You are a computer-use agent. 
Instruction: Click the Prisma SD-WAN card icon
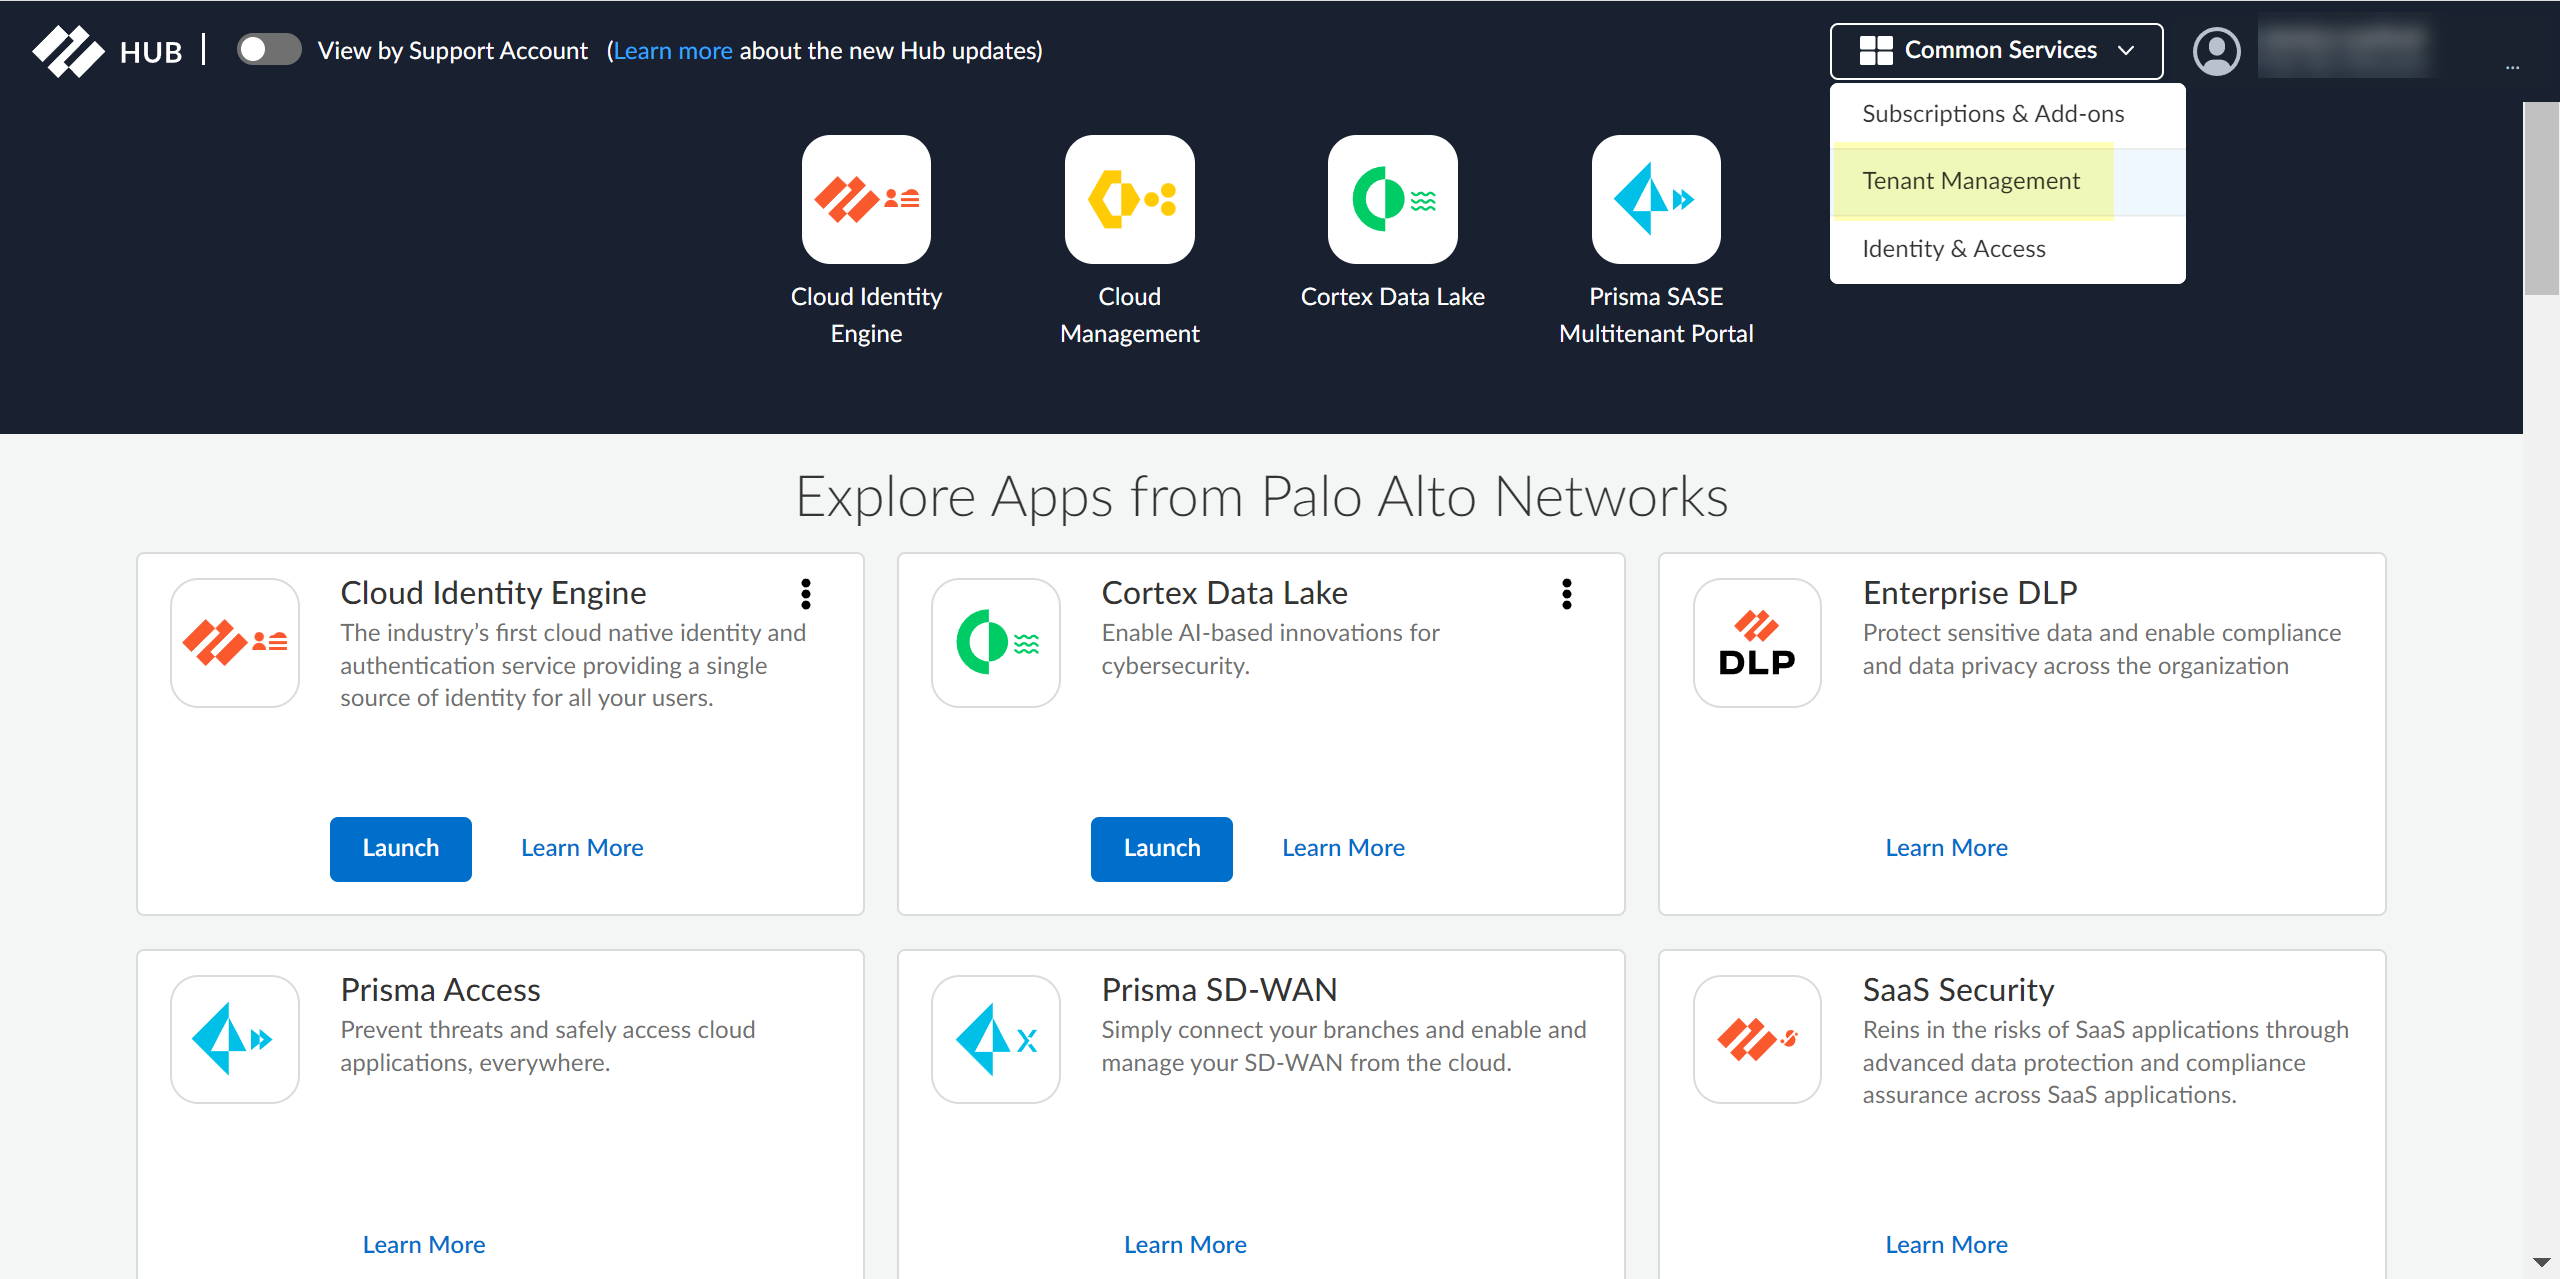point(996,1040)
